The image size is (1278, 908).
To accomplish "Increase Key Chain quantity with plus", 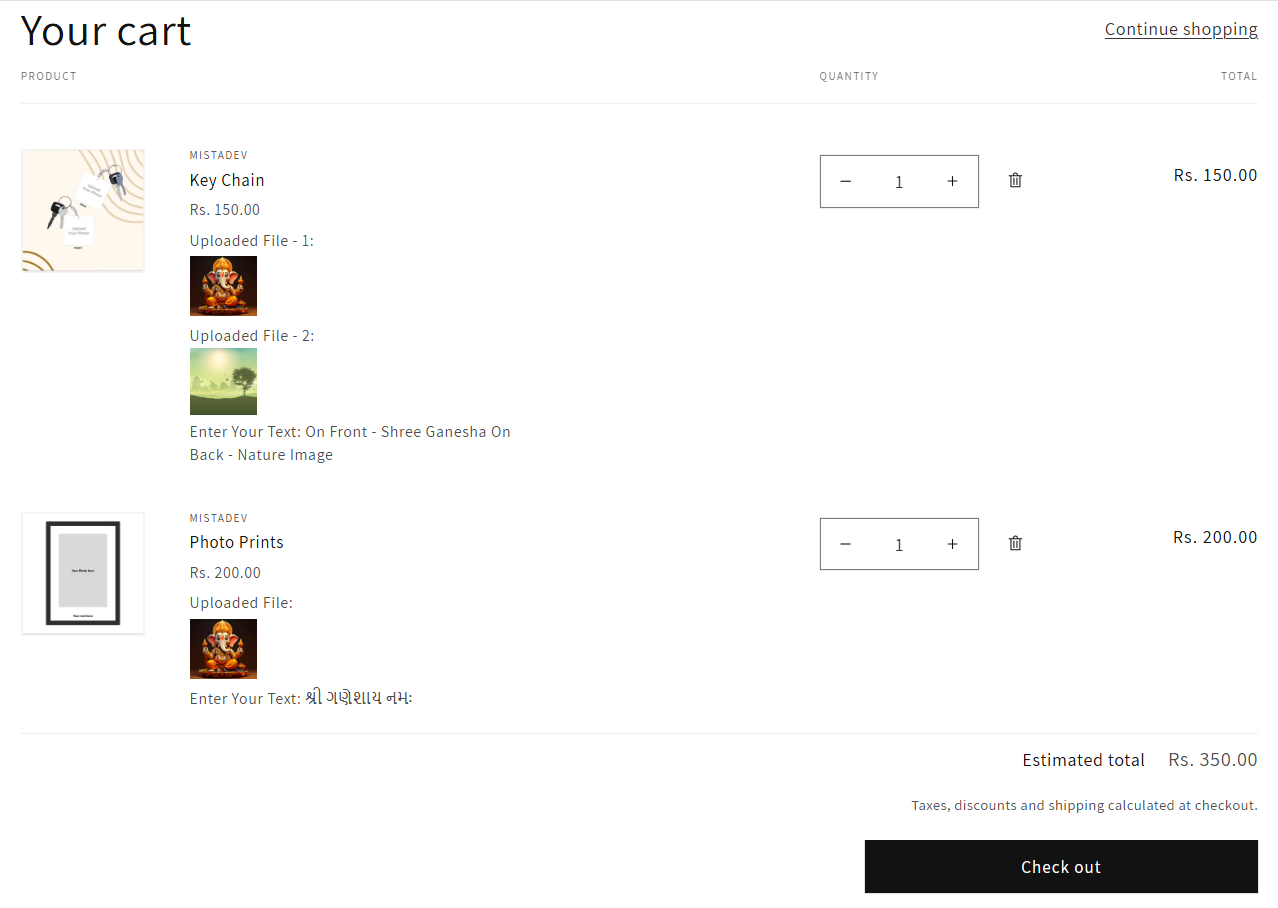I will click(x=952, y=181).
